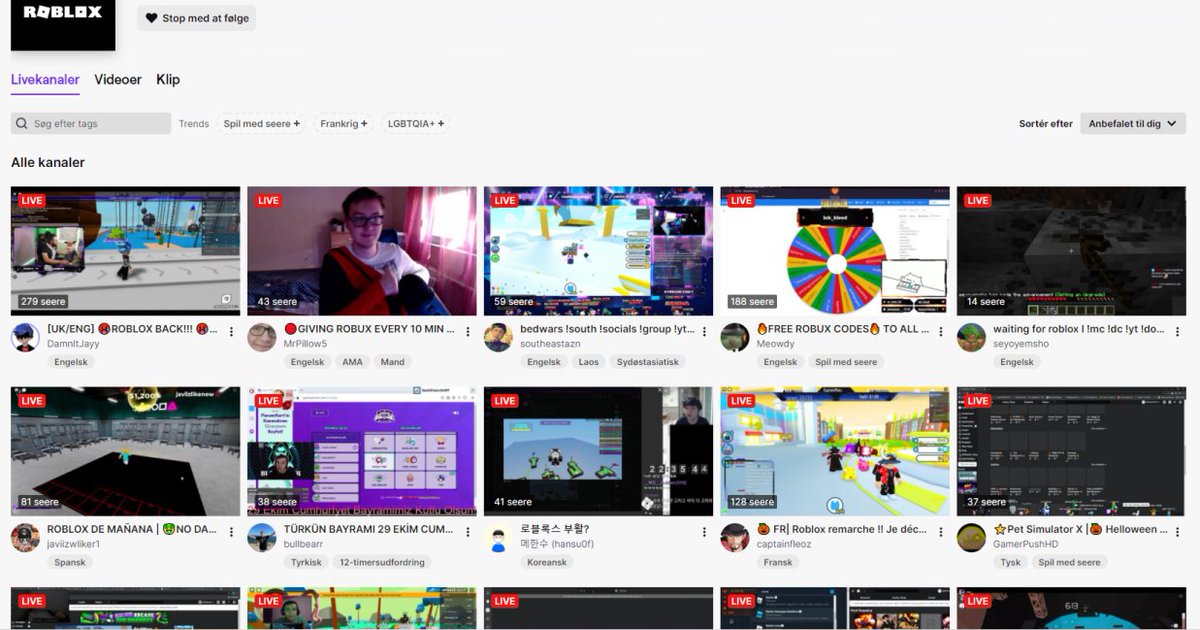Click hansu0f channel avatar

[x=498, y=538]
